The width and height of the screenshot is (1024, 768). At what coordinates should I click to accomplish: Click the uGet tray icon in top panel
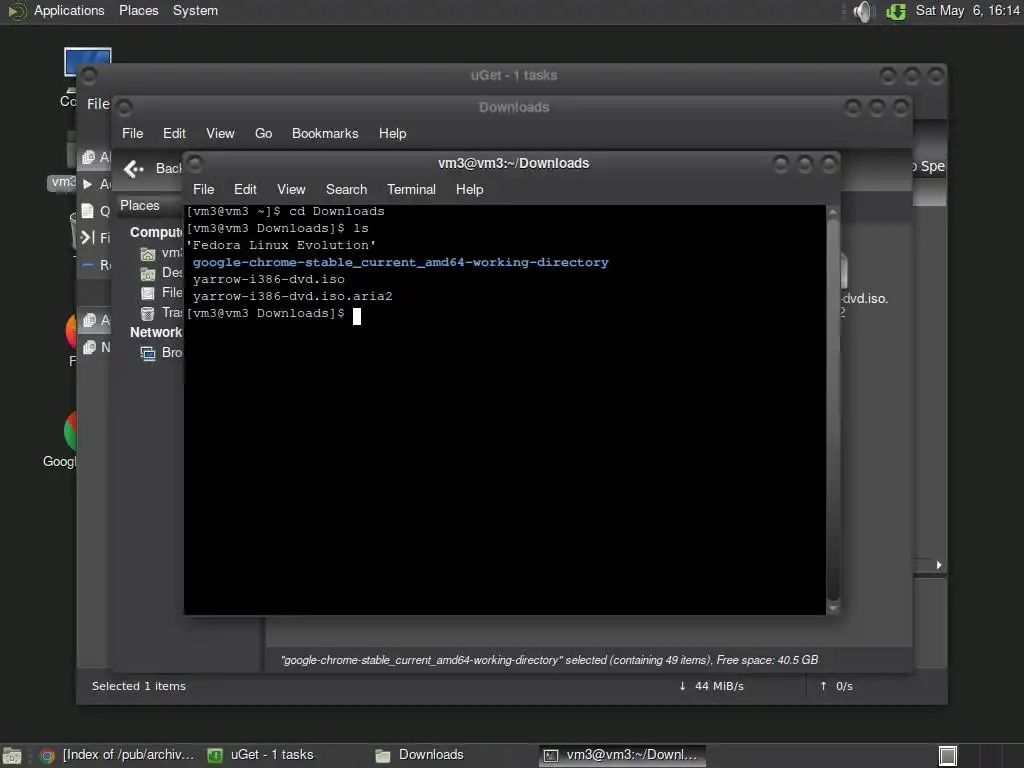point(895,11)
